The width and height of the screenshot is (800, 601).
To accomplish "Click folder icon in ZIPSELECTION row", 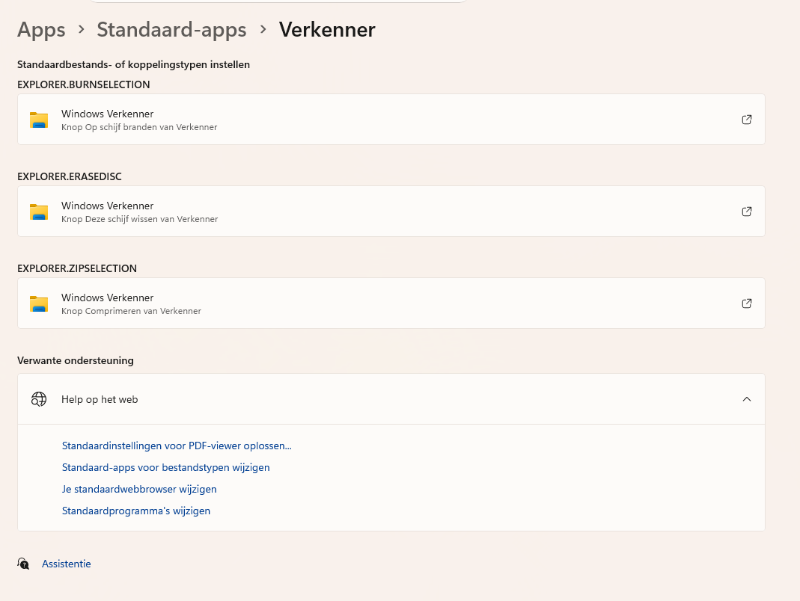I will [x=39, y=304].
